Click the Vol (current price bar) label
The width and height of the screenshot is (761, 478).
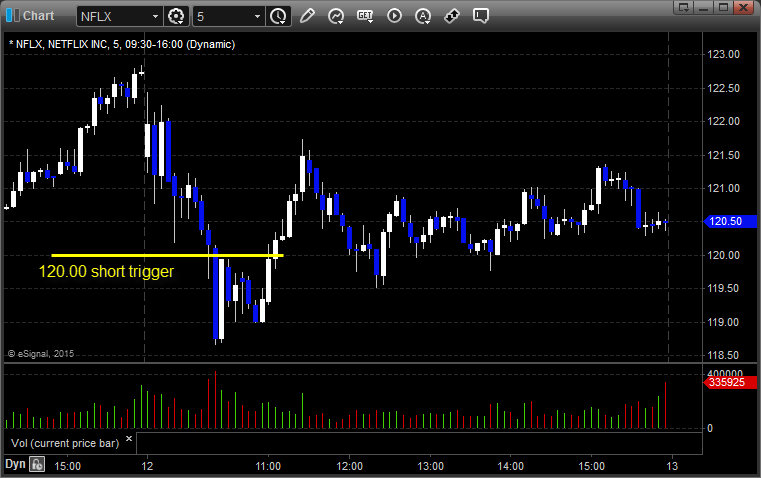click(65, 443)
